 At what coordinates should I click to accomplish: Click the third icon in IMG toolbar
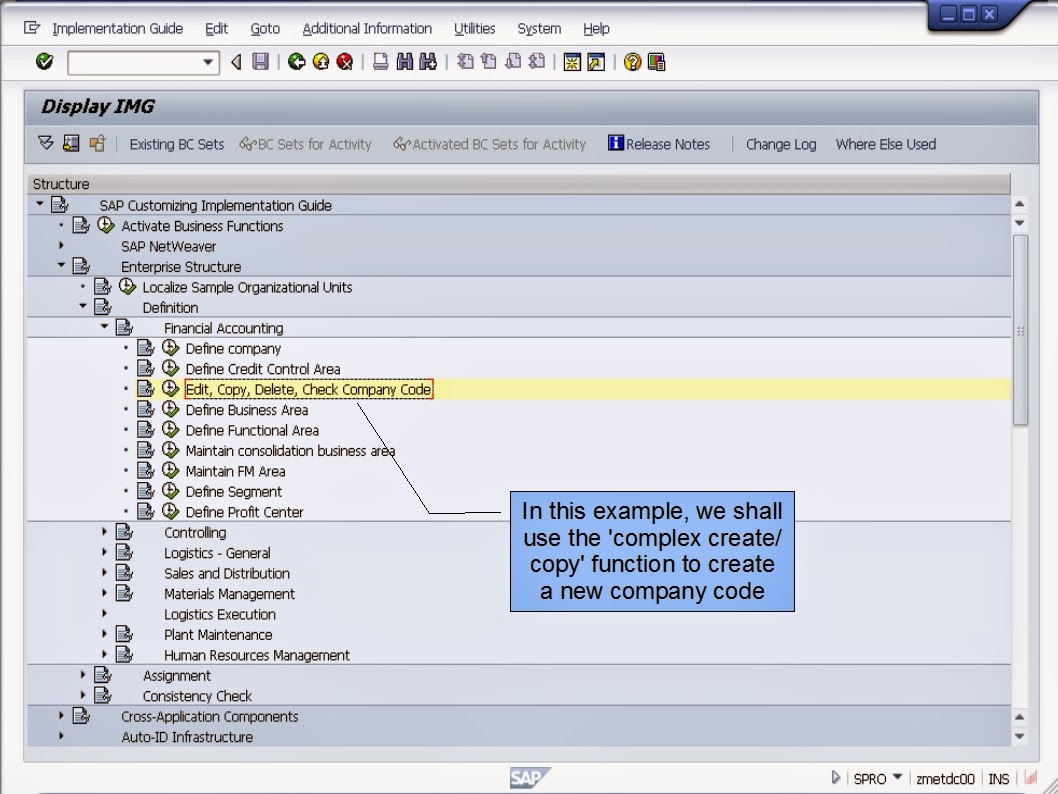[97, 143]
